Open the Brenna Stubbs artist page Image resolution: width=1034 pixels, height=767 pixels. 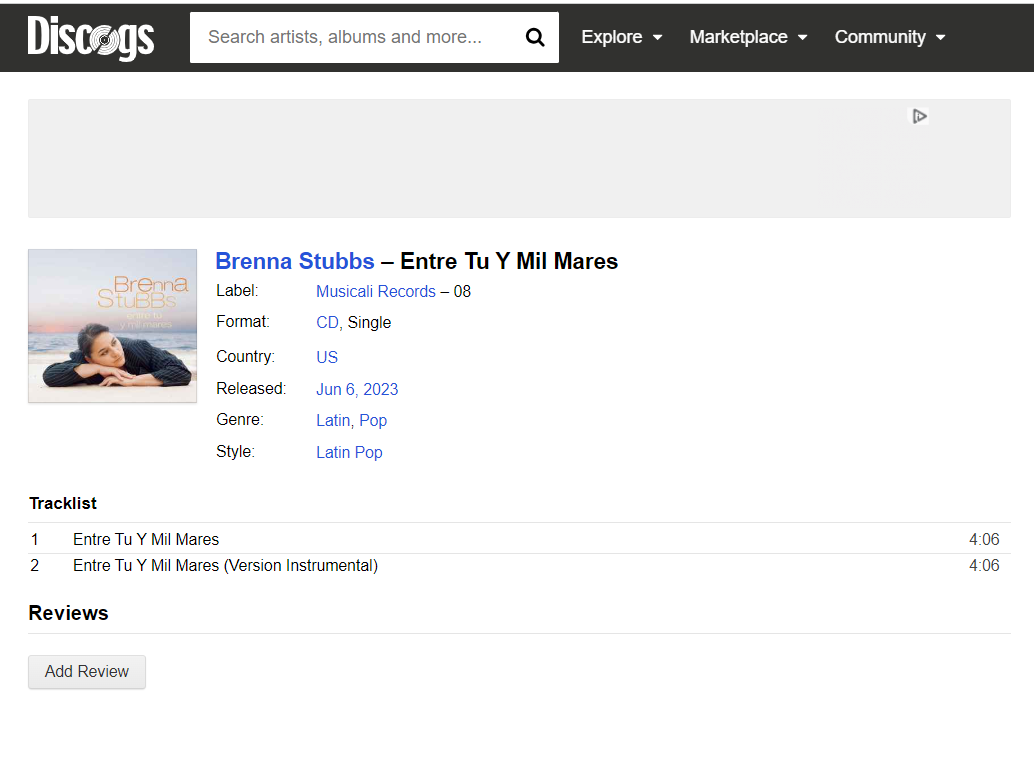[x=295, y=262]
